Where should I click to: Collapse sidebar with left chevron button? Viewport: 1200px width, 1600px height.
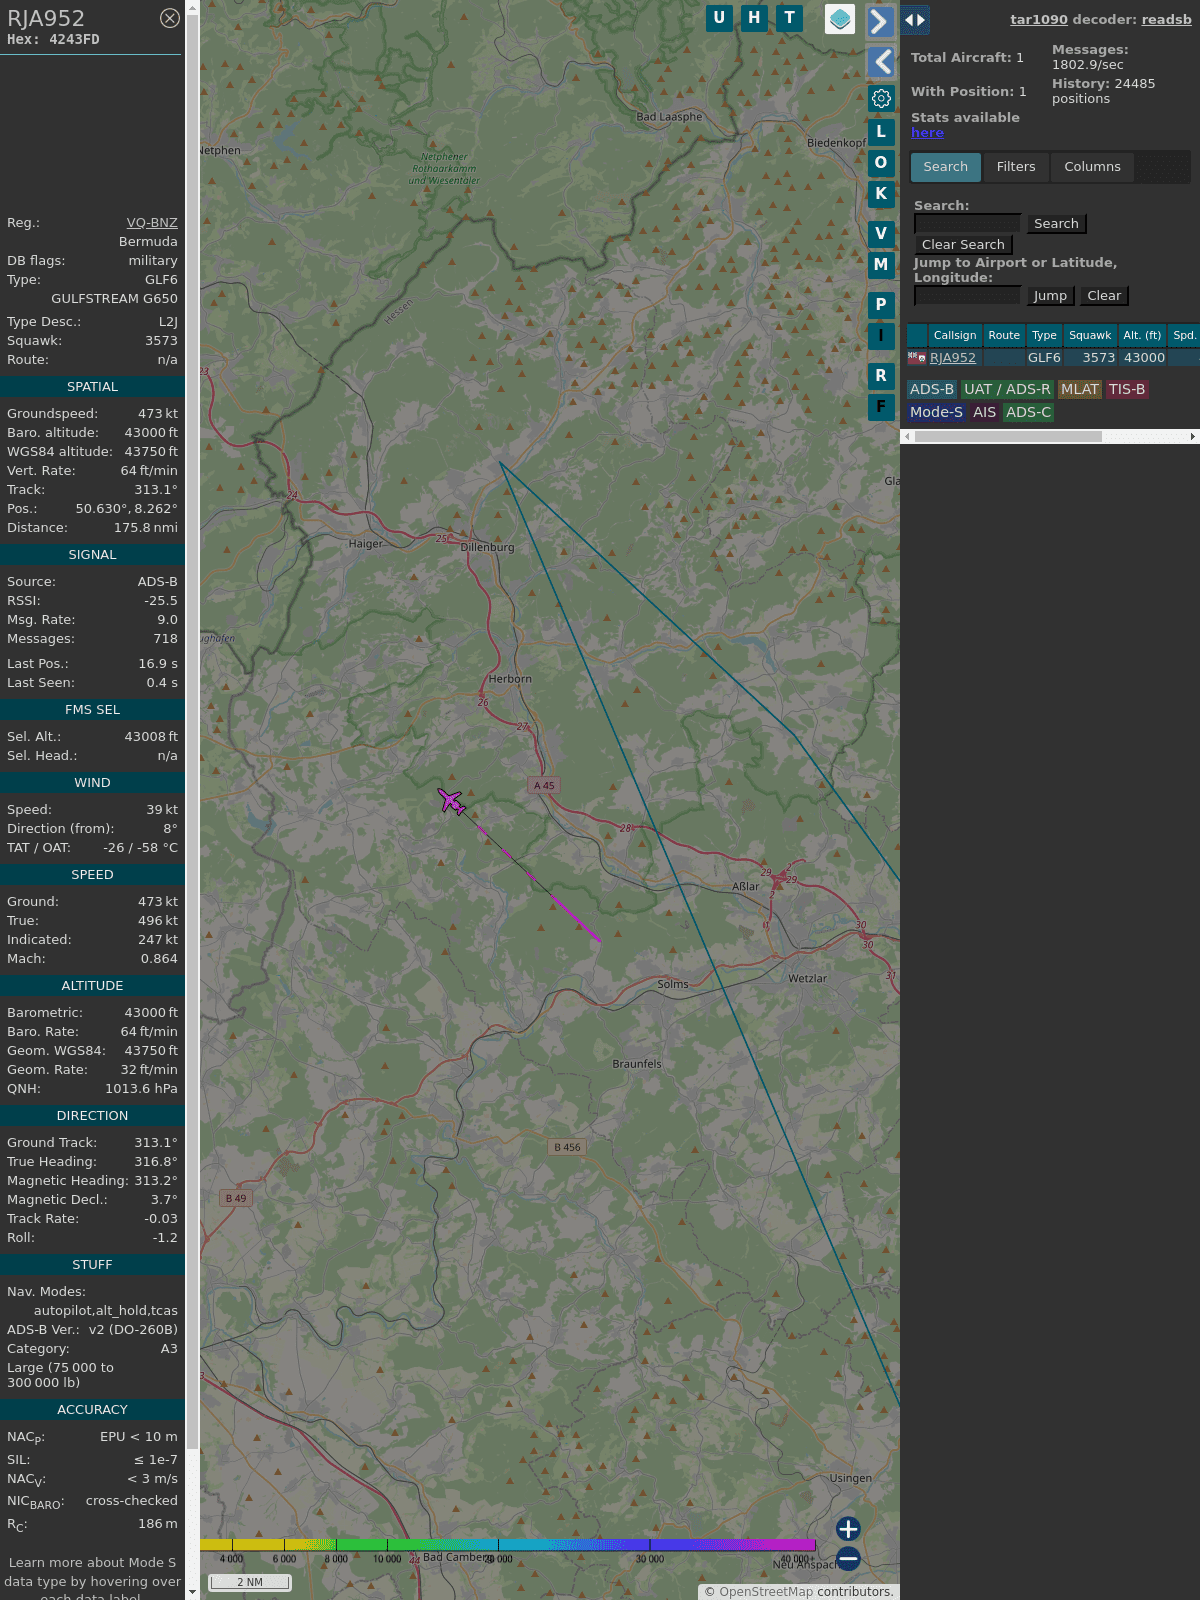coord(880,62)
